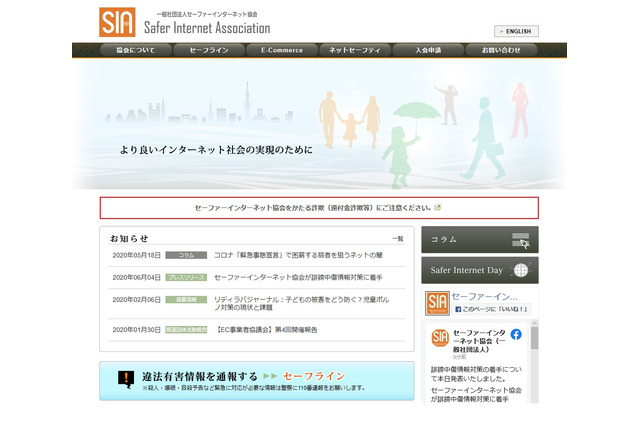Open the 誹謗中傷情報対策に着手 press release news item
640x426 pixels.
tap(298, 277)
